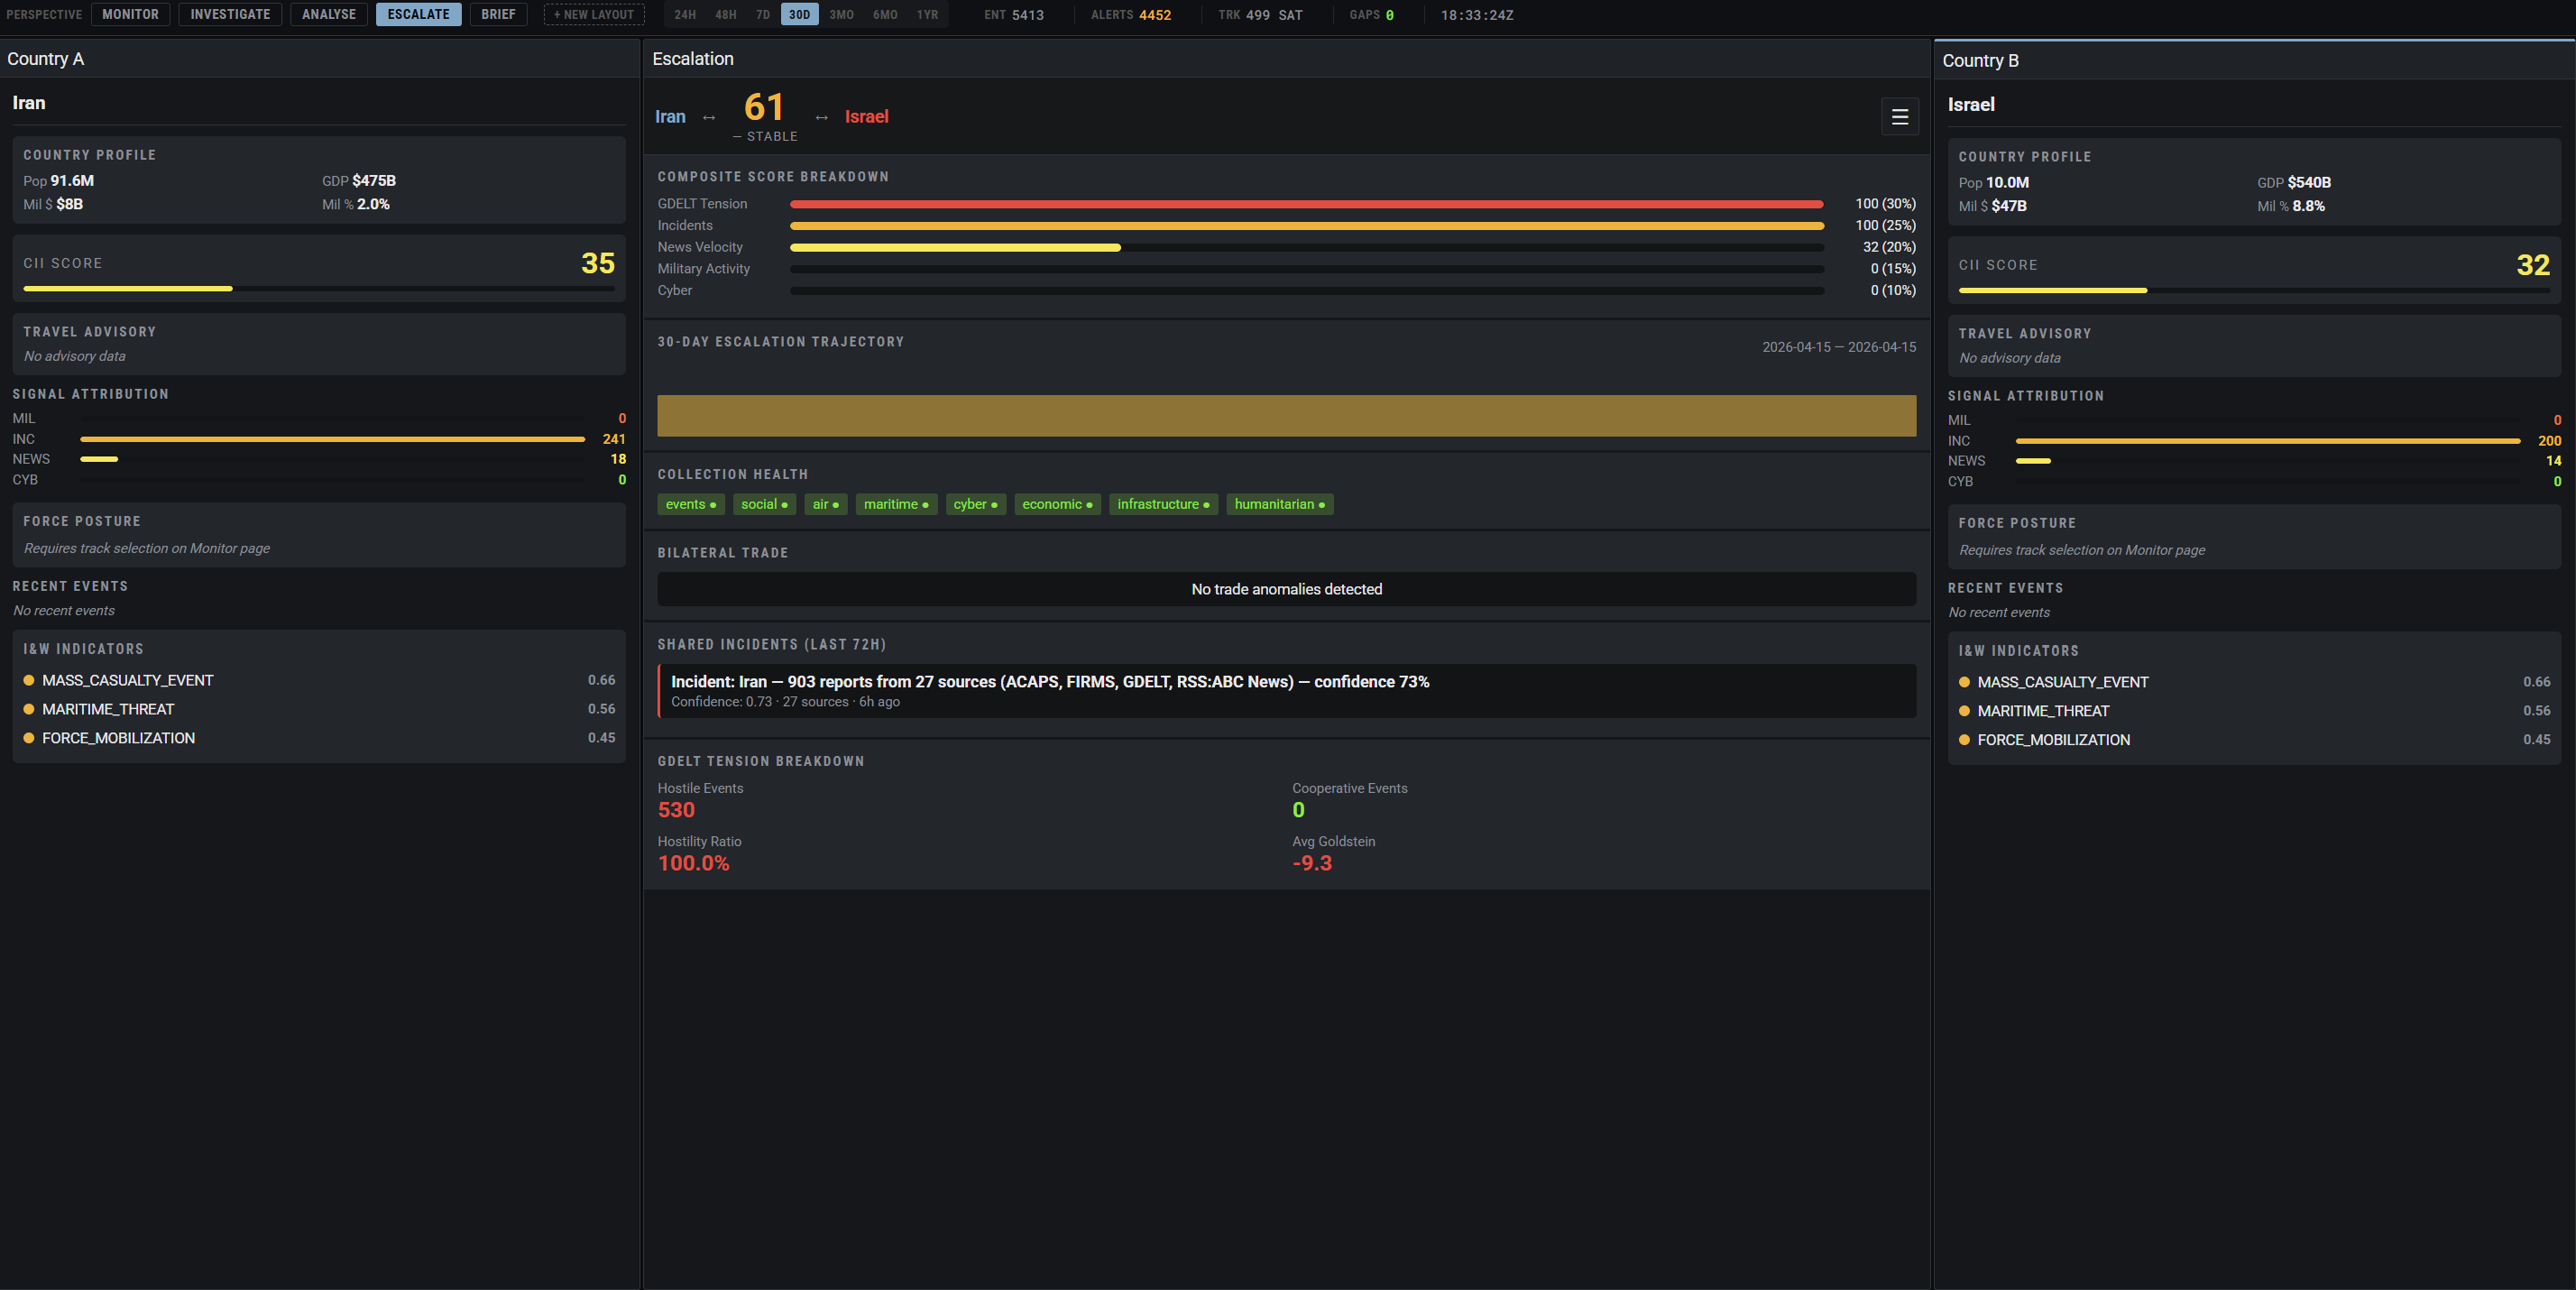The width and height of the screenshot is (2576, 1290).
Task: Click Country A MARITIME_THREAT indicator
Action: coord(319,709)
